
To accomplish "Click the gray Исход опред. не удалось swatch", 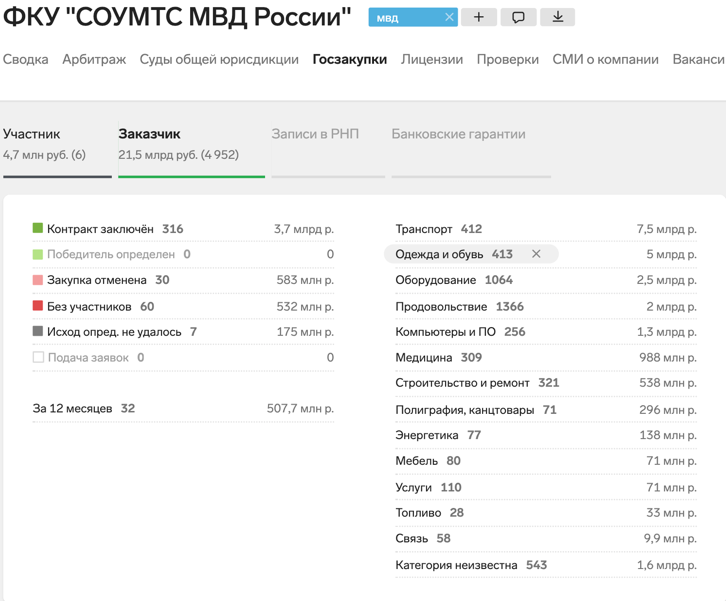I will click(x=38, y=332).
